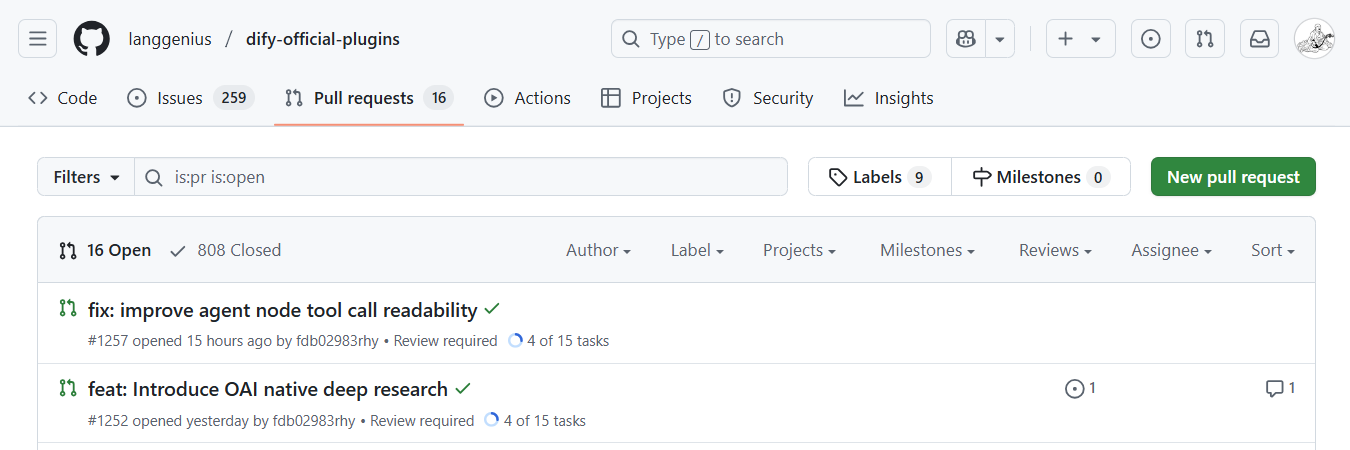Click the user profile avatar
The image size is (1350, 450).
1314,39
